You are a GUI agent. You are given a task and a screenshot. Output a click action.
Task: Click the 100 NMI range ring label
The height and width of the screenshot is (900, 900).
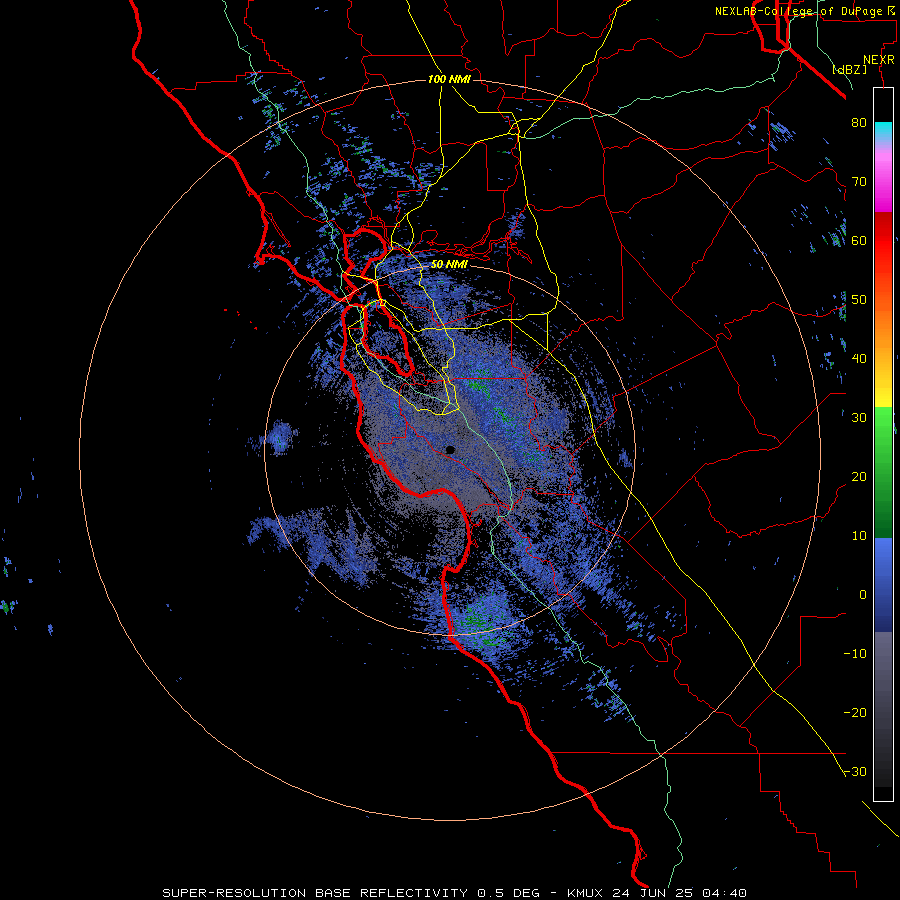449,79
